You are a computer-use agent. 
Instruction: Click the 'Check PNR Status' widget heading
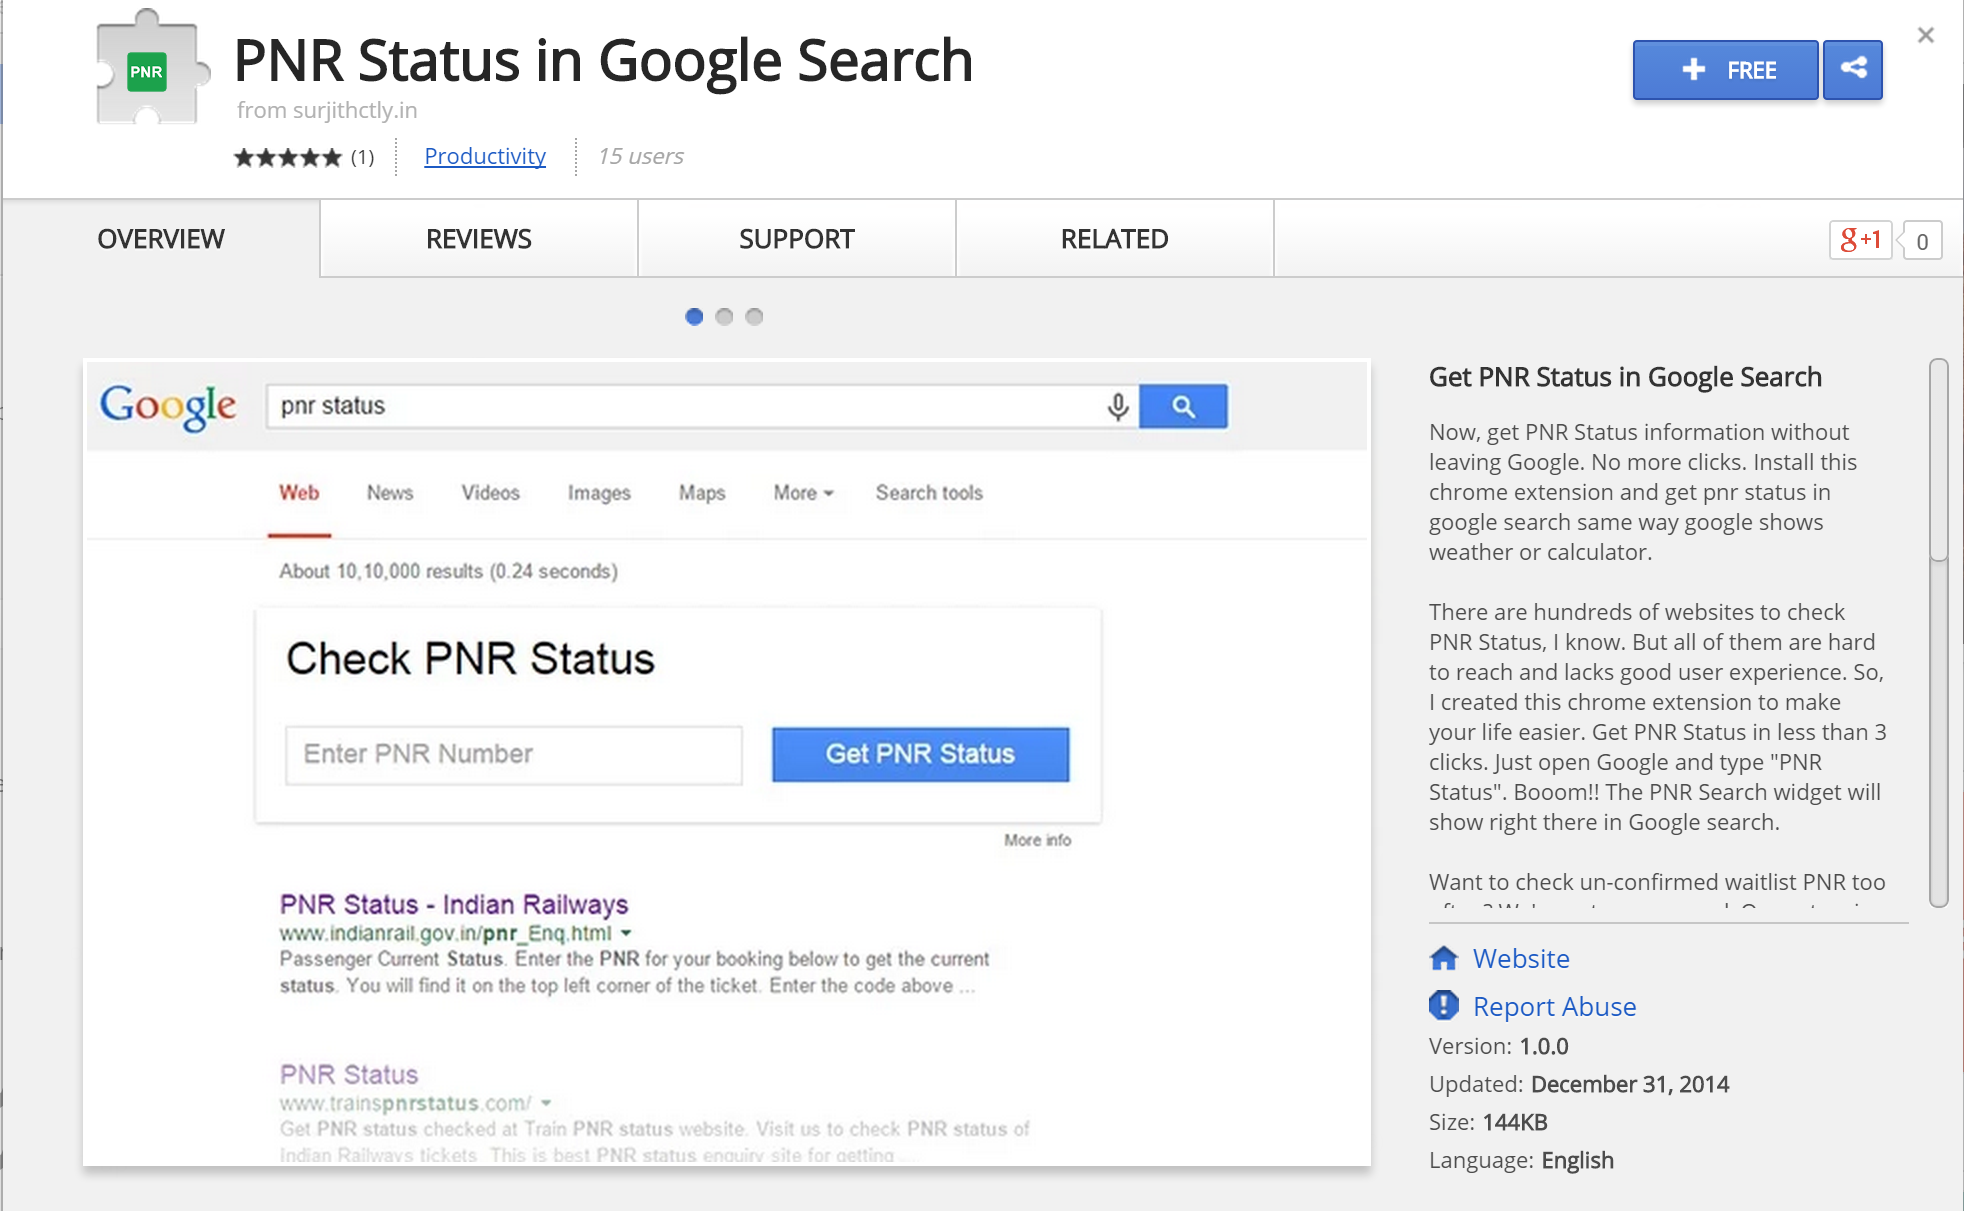coord(470,659)
